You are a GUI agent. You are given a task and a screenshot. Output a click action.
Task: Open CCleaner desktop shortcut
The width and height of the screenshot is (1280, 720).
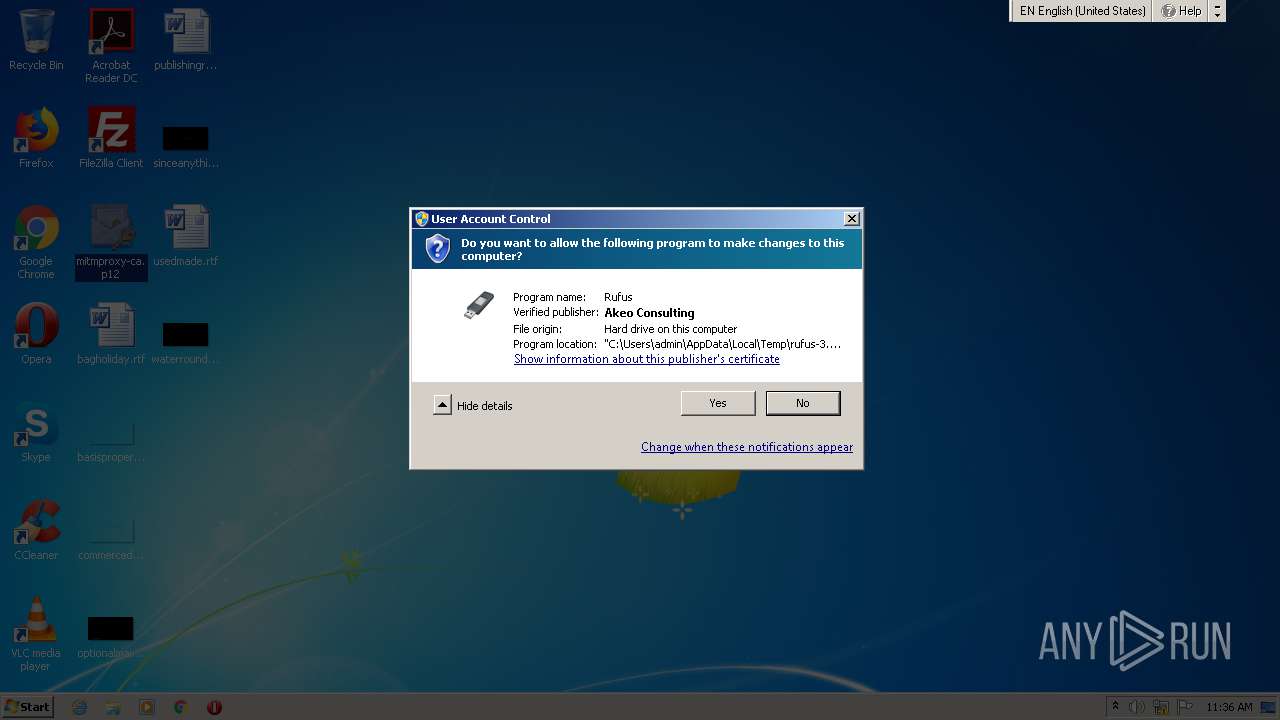36,530
